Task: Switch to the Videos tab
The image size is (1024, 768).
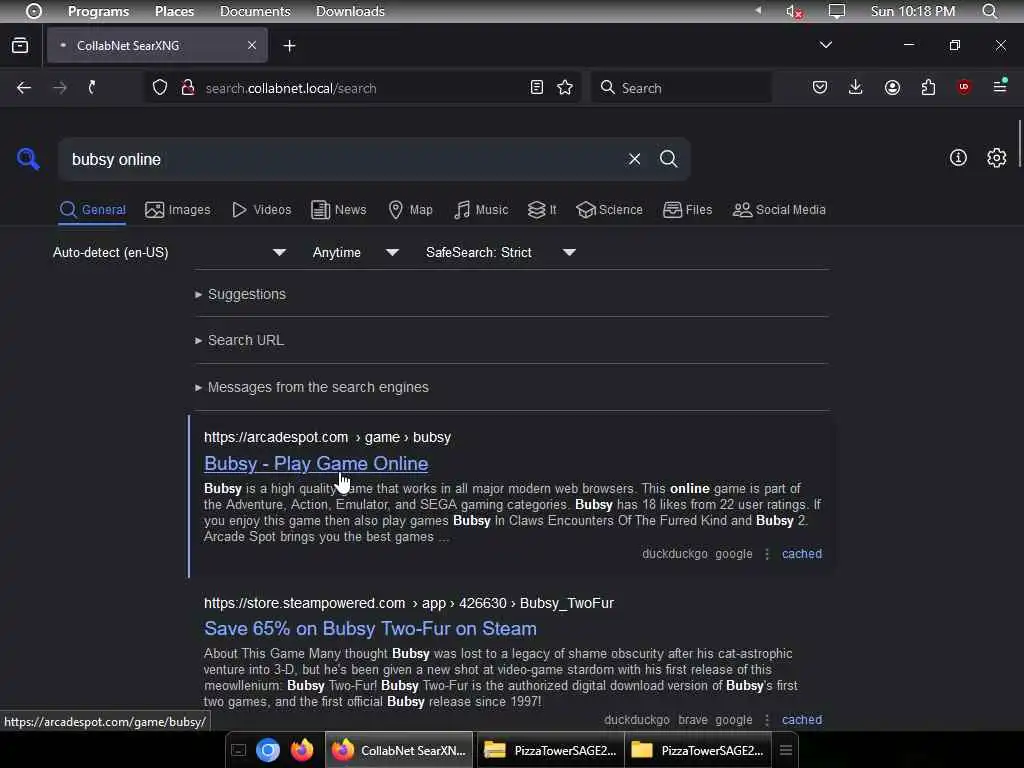Action: click(261, 210)
